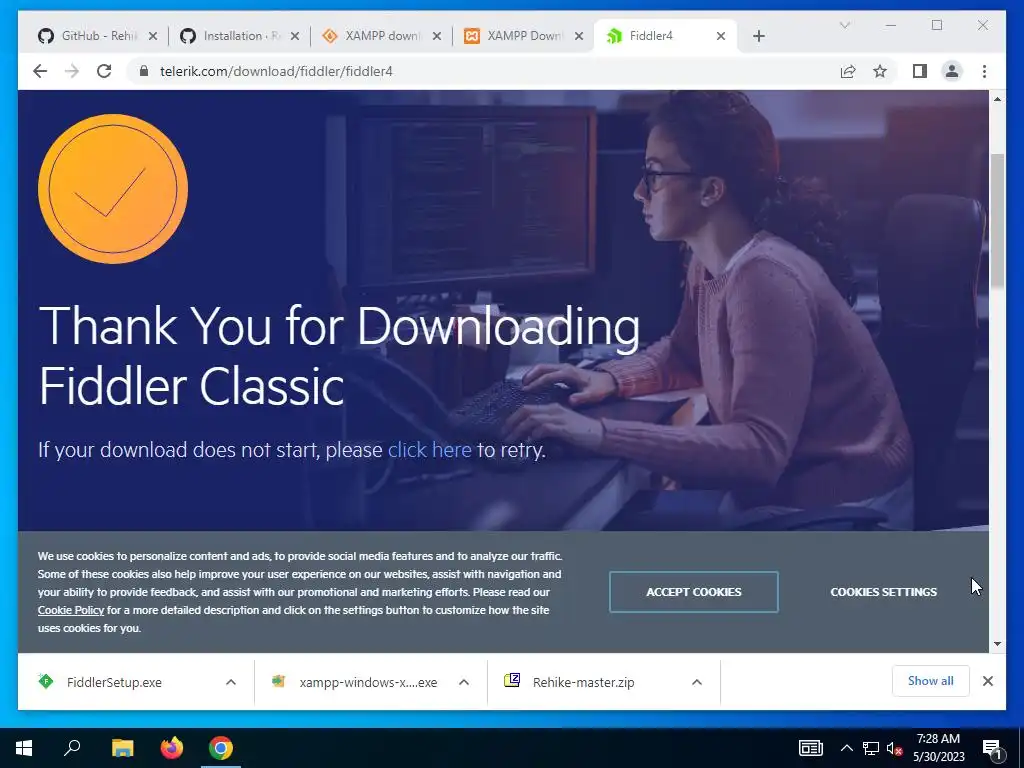Show hidden system tray icons

tap(846, 748)
